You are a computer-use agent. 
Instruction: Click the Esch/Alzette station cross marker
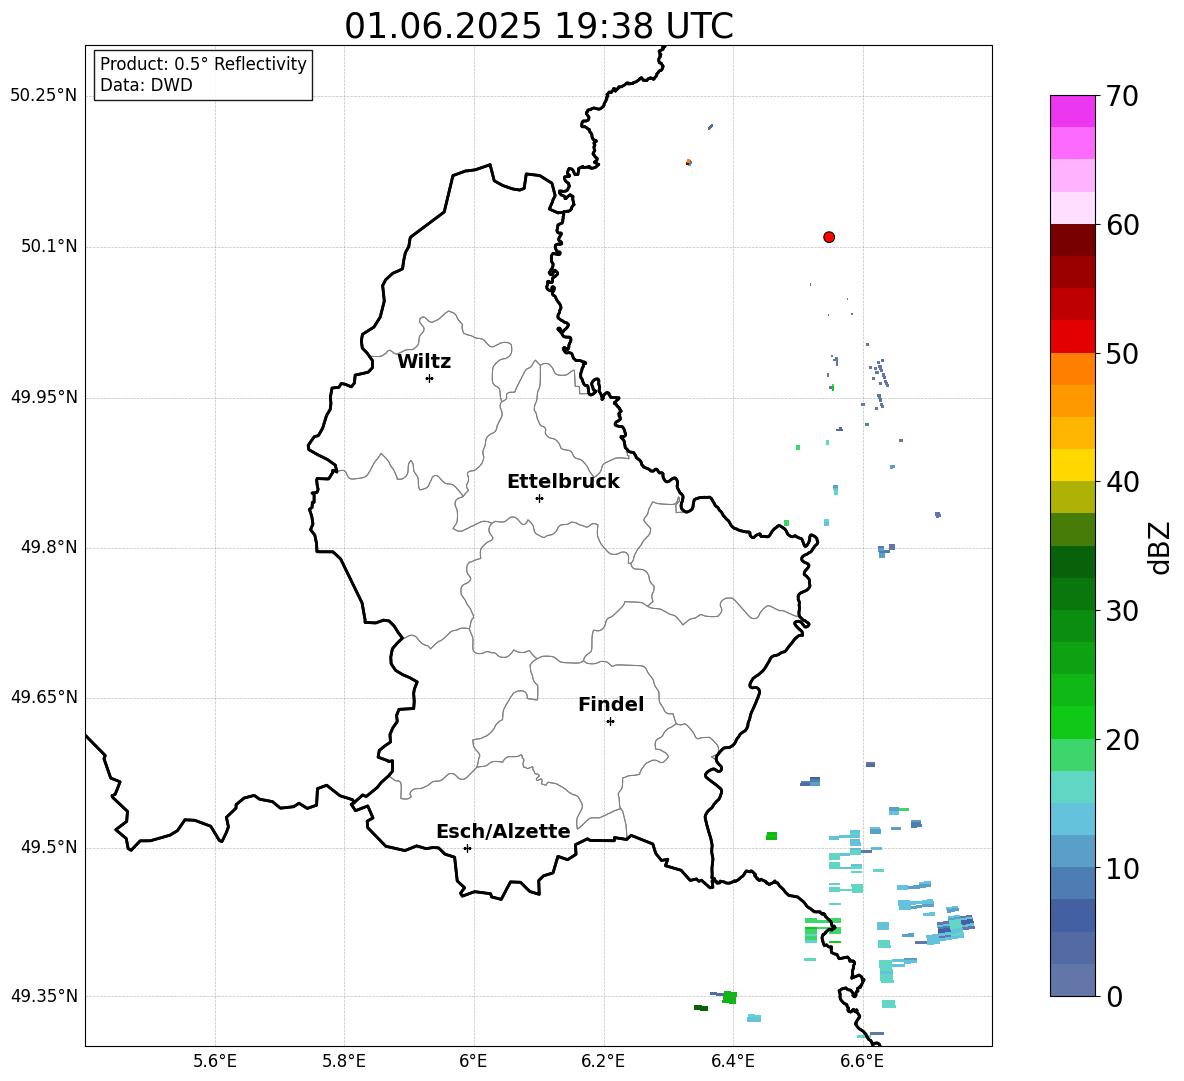click(467, 848)
